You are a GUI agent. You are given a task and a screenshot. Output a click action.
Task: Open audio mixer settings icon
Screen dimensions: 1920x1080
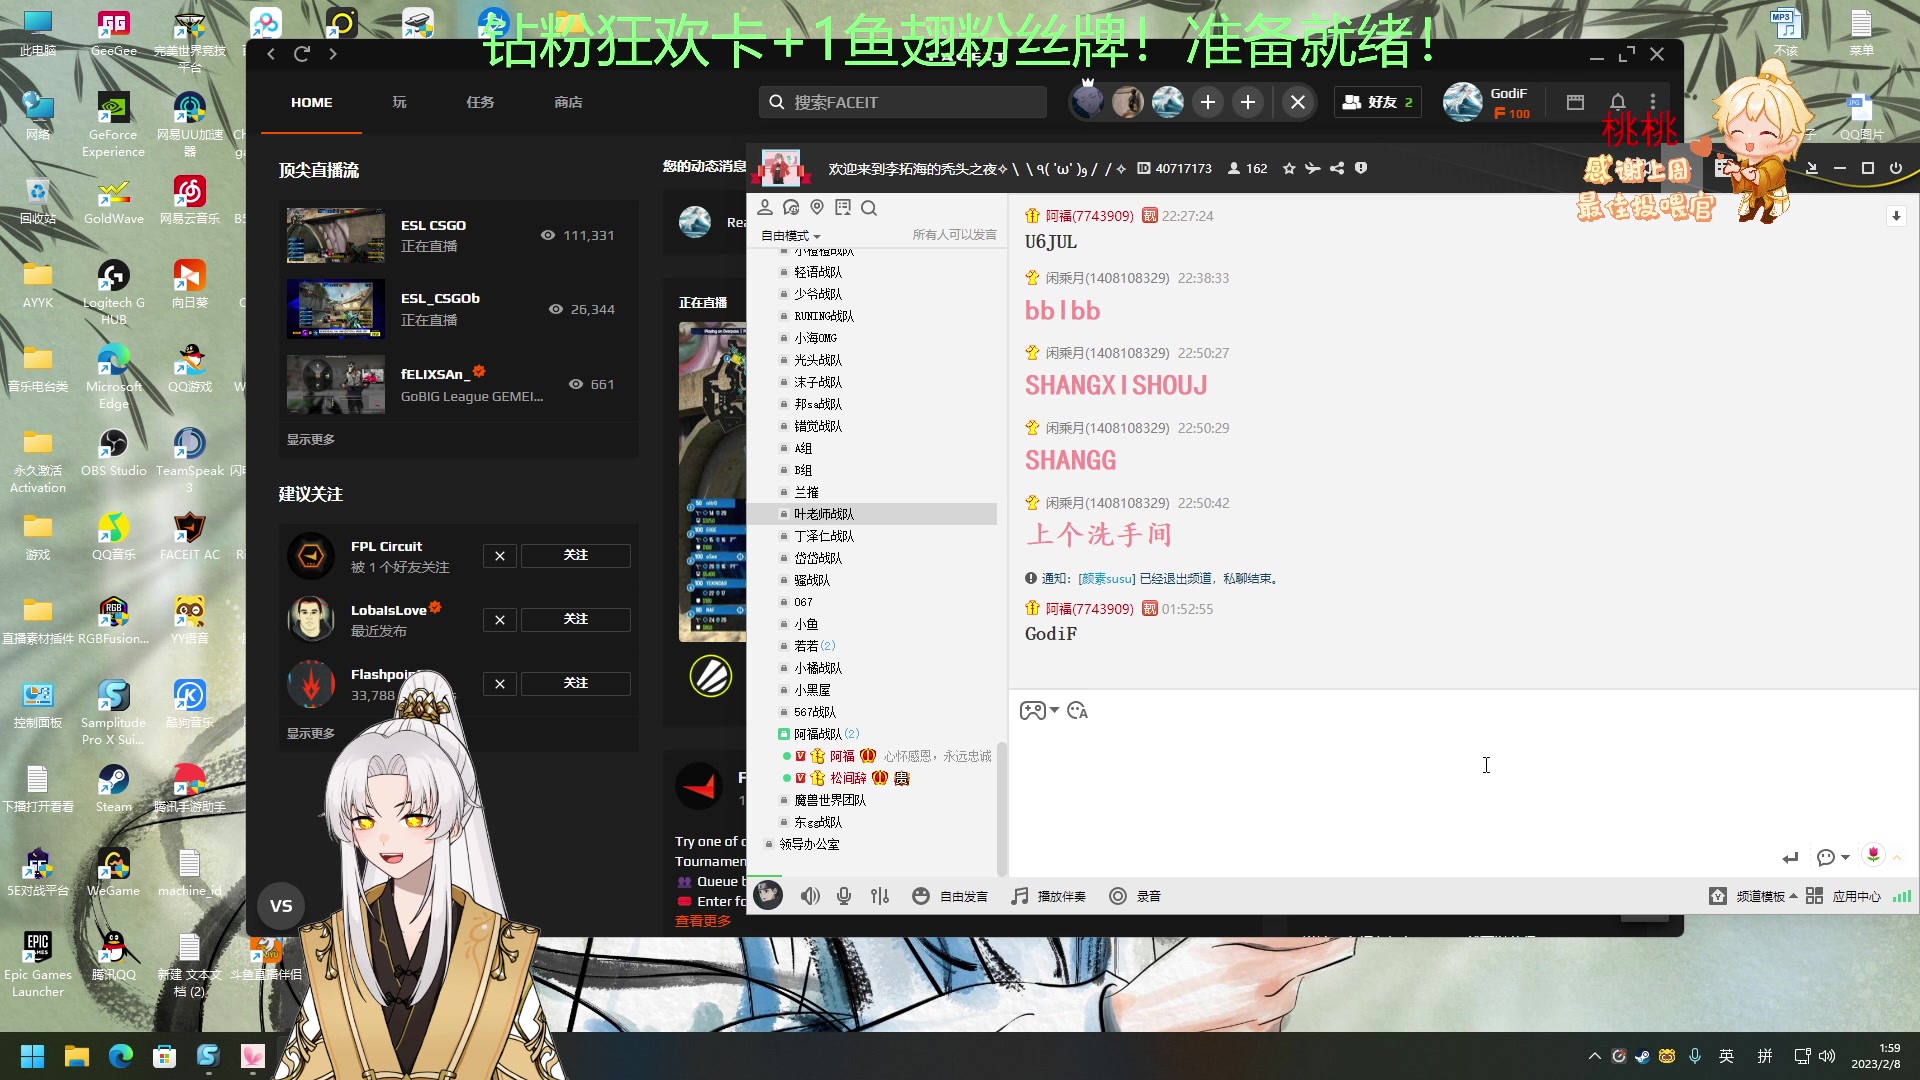880,896
